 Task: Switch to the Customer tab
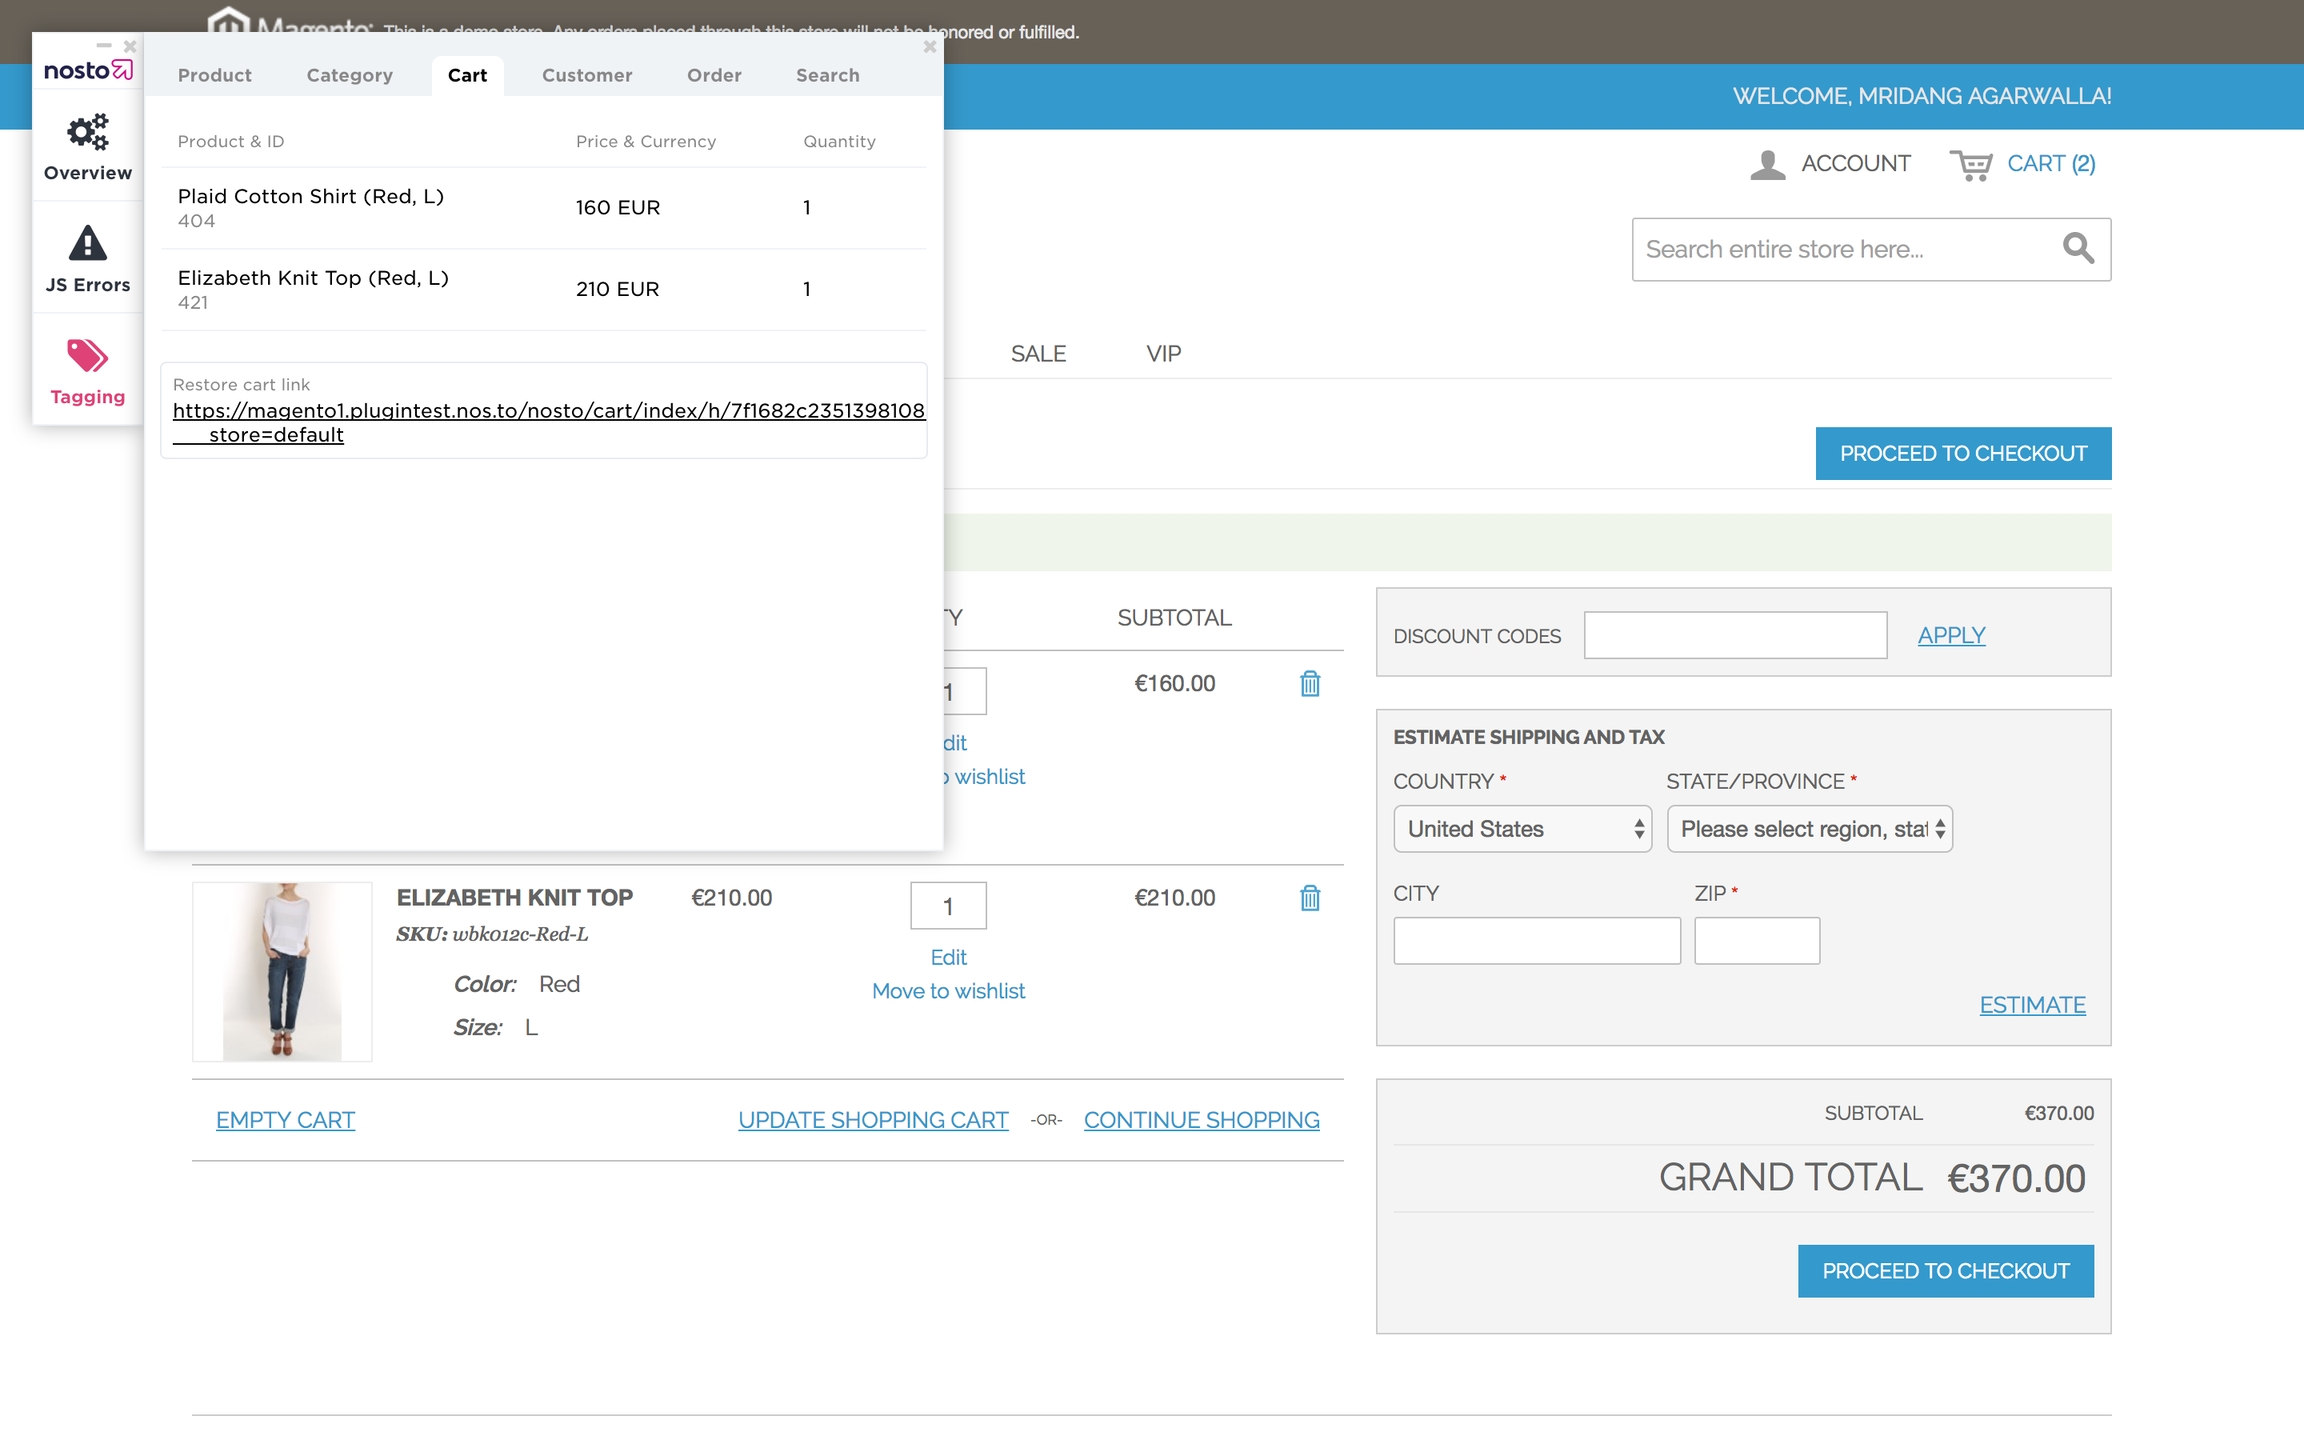coord(587,75)
